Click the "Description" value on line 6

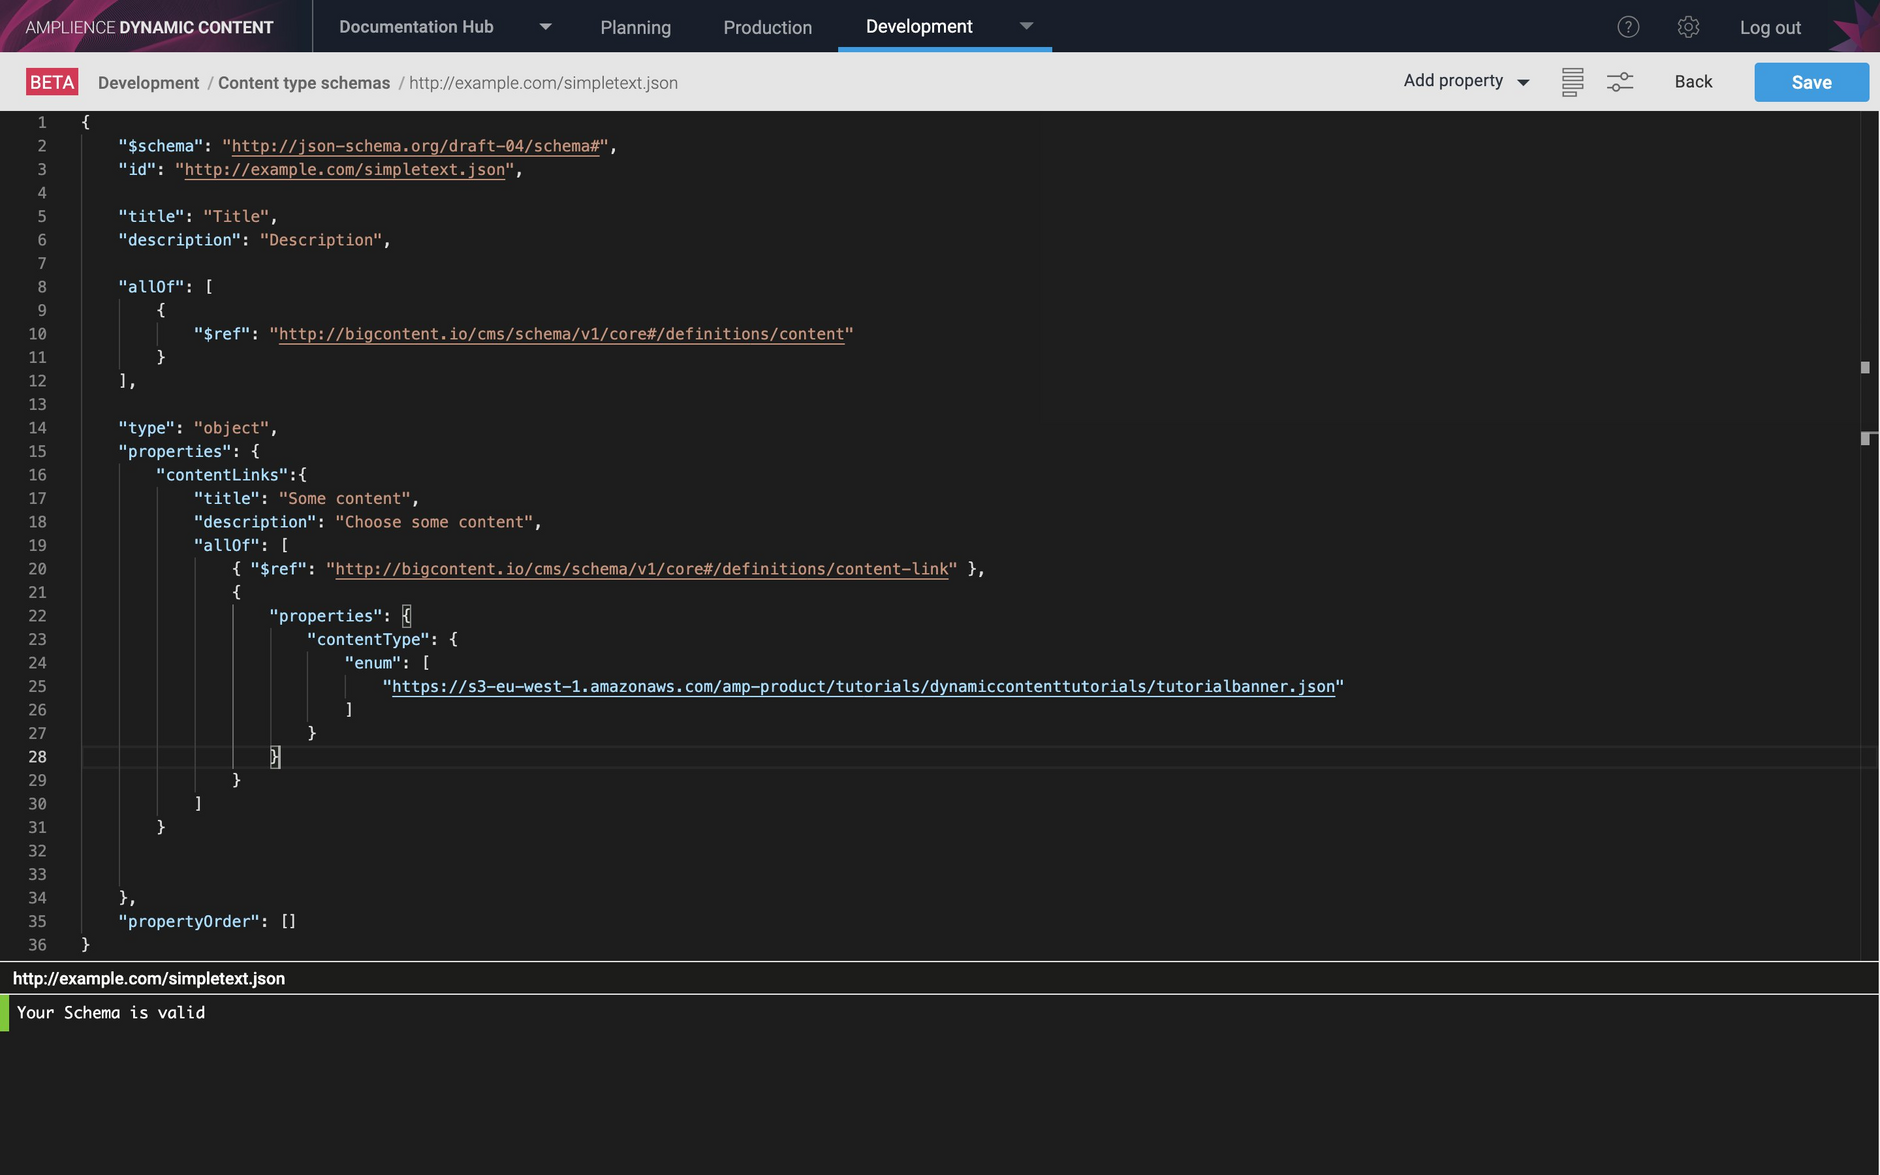(321, 240)
